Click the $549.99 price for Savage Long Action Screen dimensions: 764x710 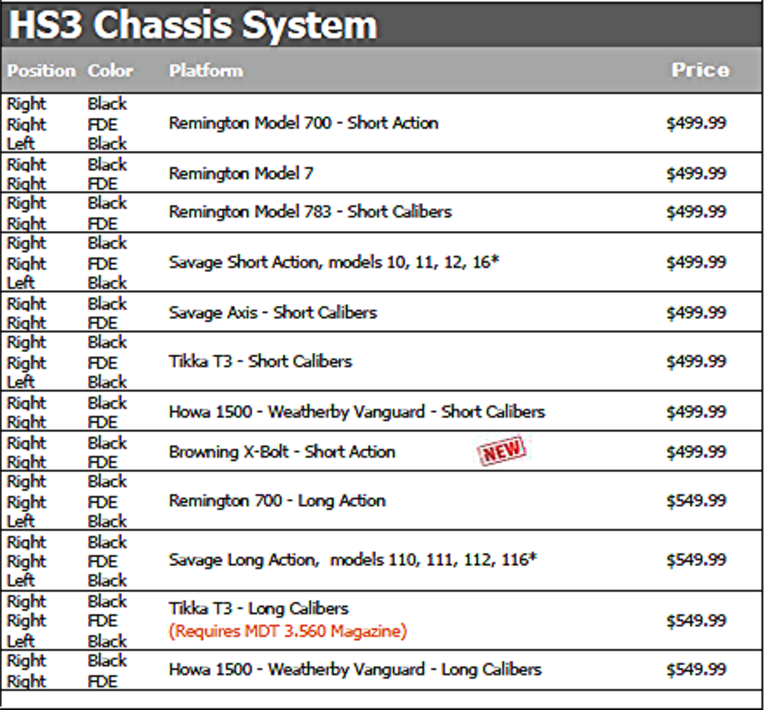[696, 559]
